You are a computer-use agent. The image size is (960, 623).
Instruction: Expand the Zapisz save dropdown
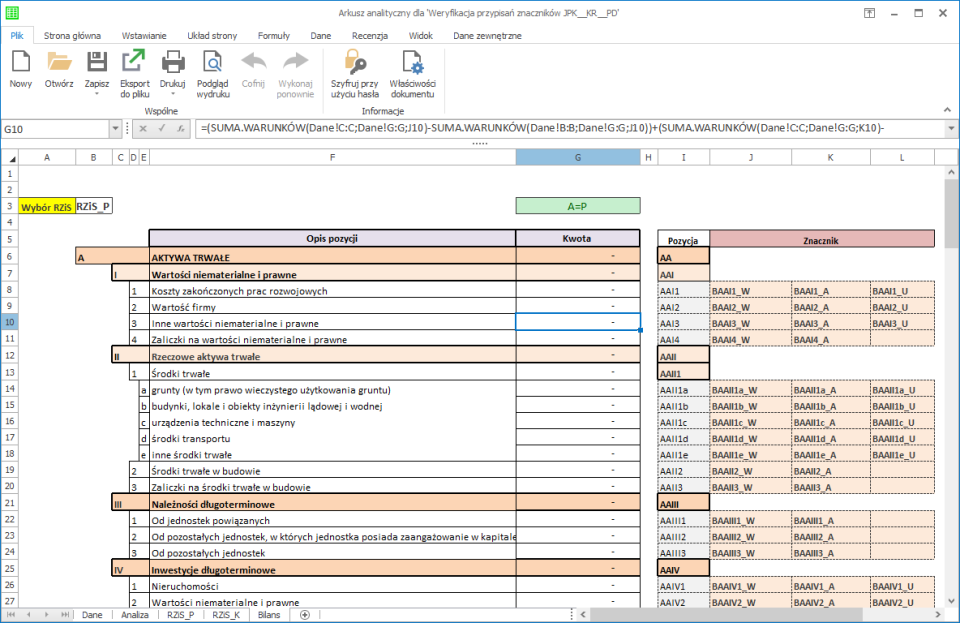(x=97, y=95)
